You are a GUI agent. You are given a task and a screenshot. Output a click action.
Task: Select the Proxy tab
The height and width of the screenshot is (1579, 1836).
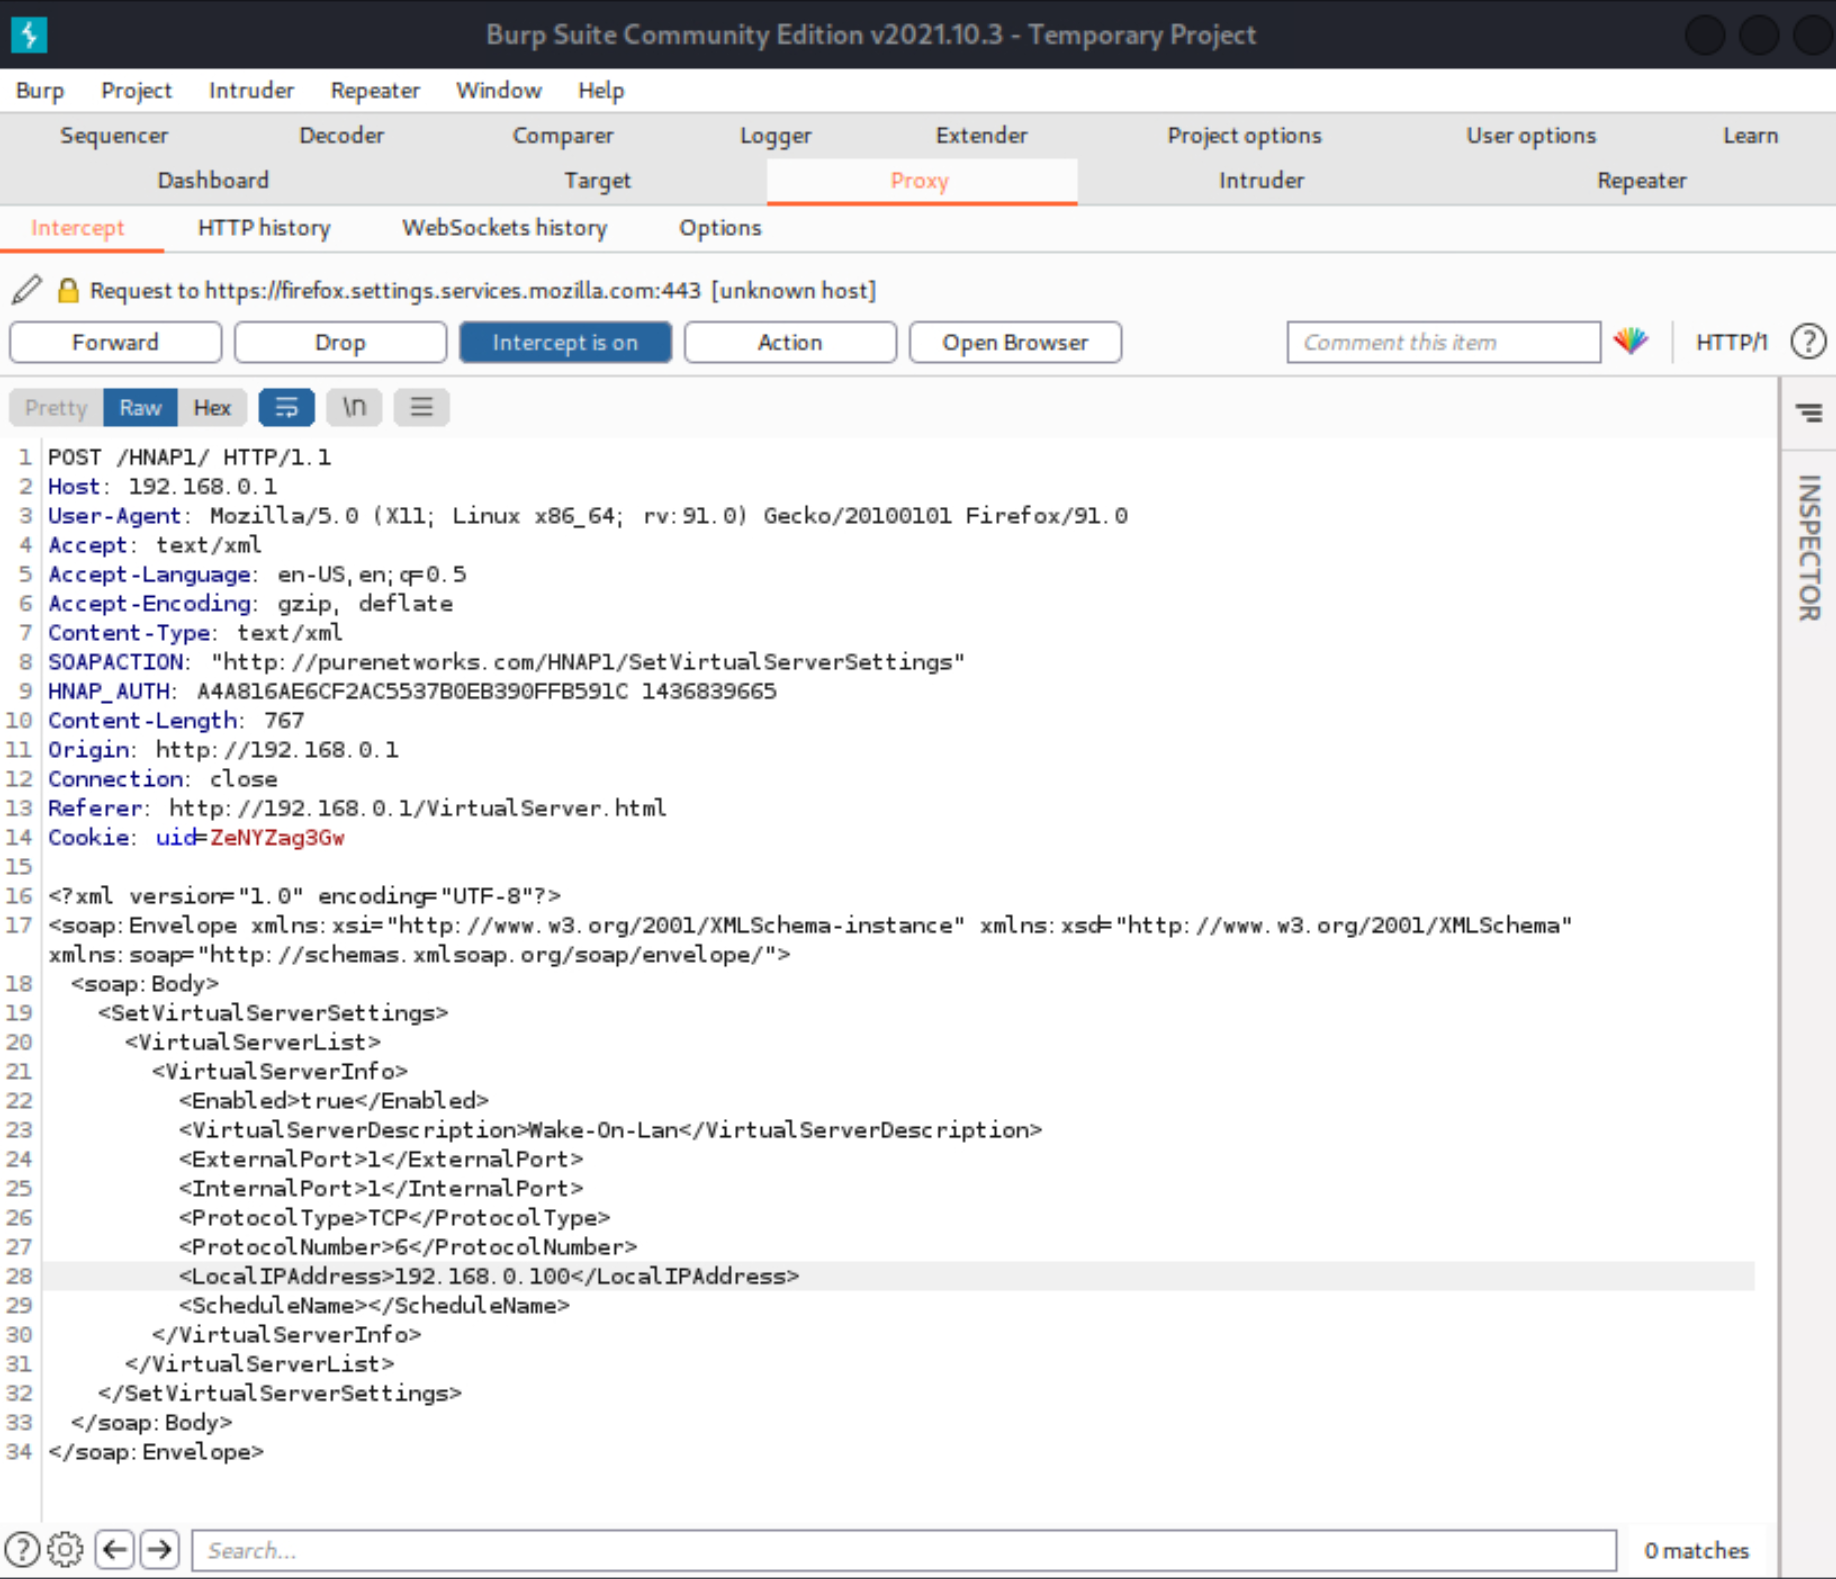(x=920, y=180)
